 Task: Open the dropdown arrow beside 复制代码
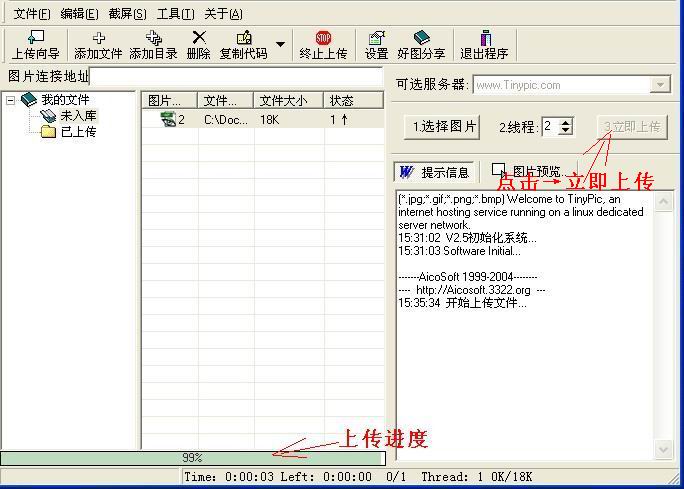coord(280,45)
